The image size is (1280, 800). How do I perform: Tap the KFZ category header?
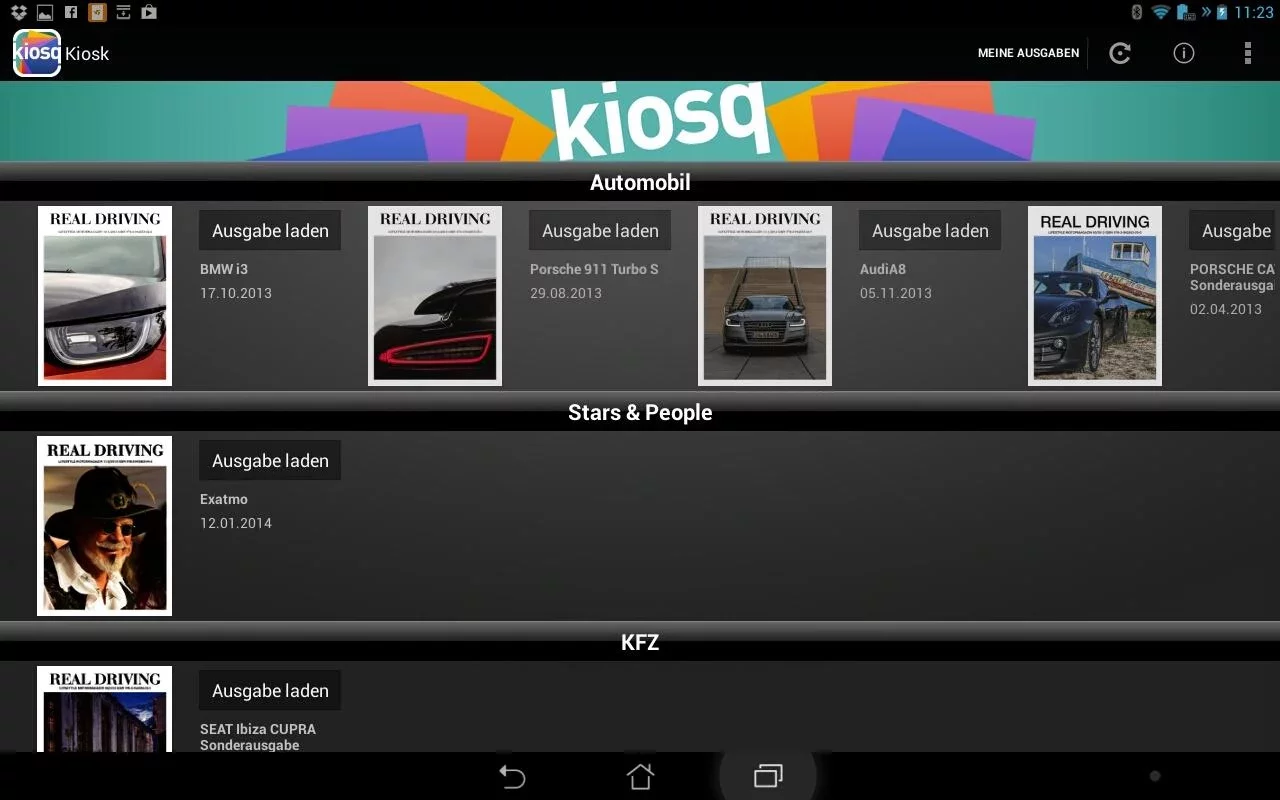[x=640, y=643]
